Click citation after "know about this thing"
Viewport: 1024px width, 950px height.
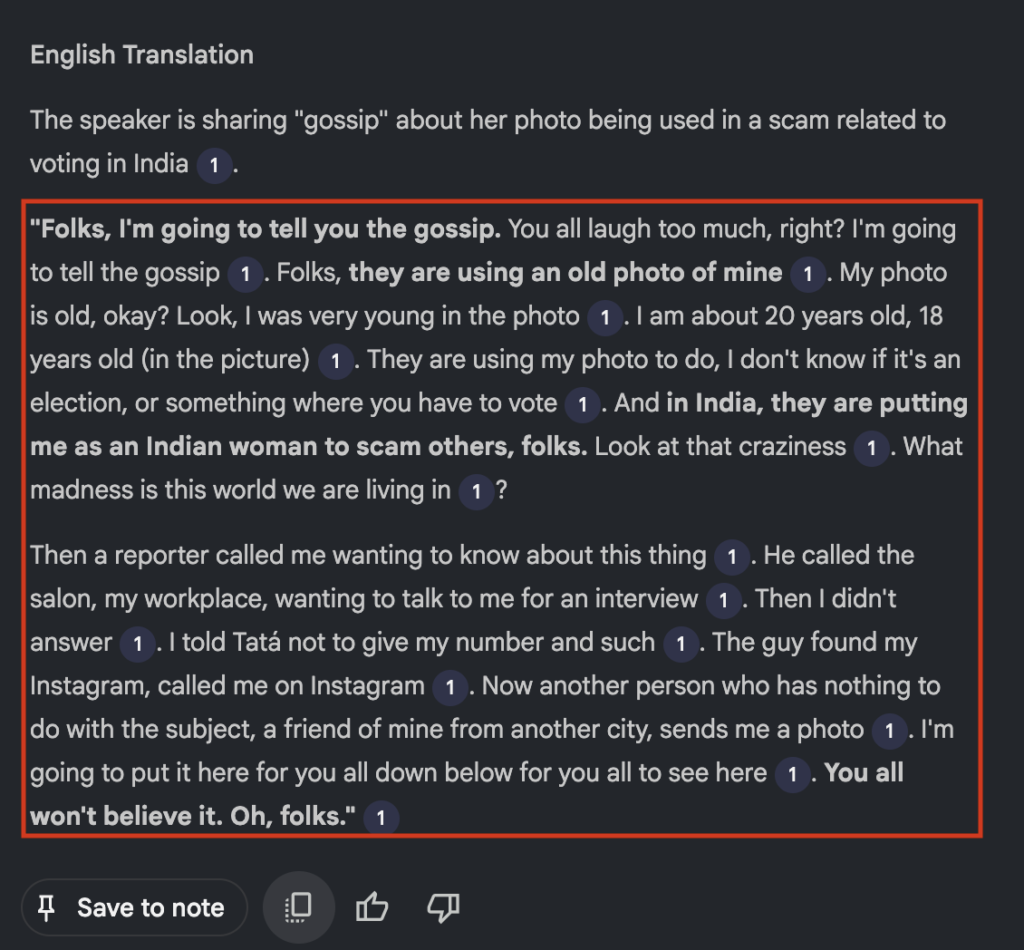pyautogui.click(x=731, y=557)
